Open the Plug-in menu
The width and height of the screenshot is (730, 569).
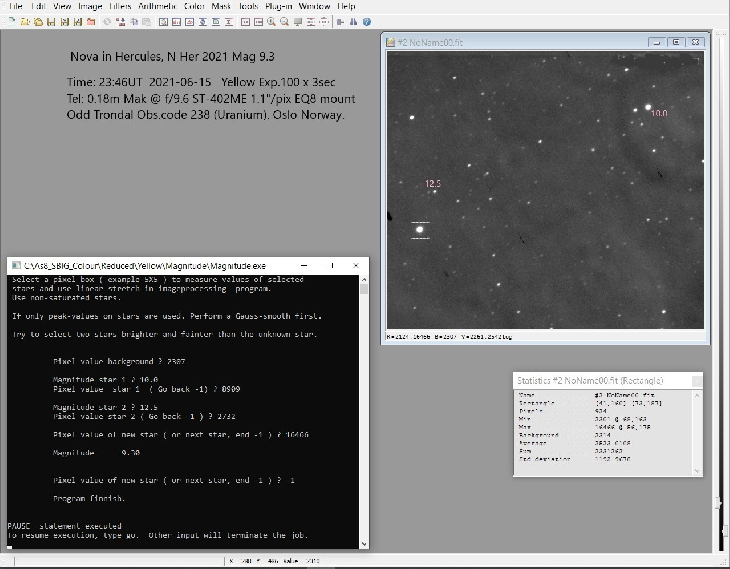click(x=279, y=6)
